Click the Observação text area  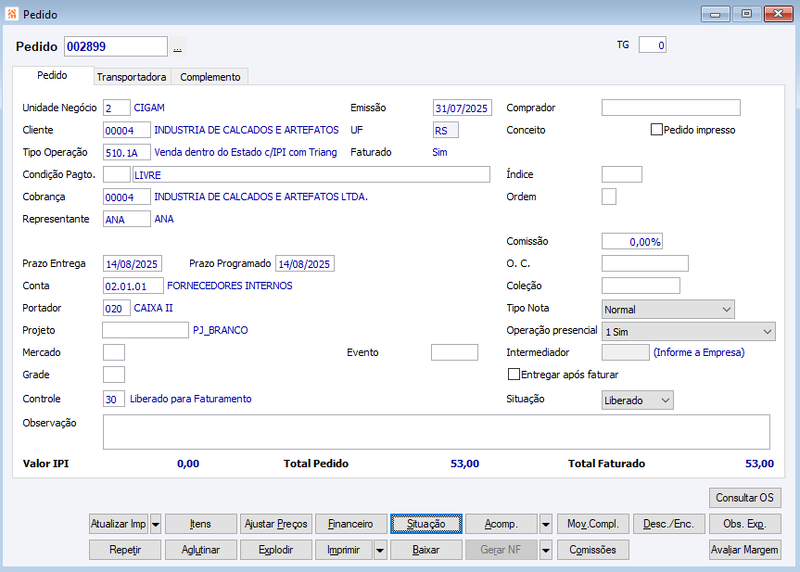coord(436,432)
